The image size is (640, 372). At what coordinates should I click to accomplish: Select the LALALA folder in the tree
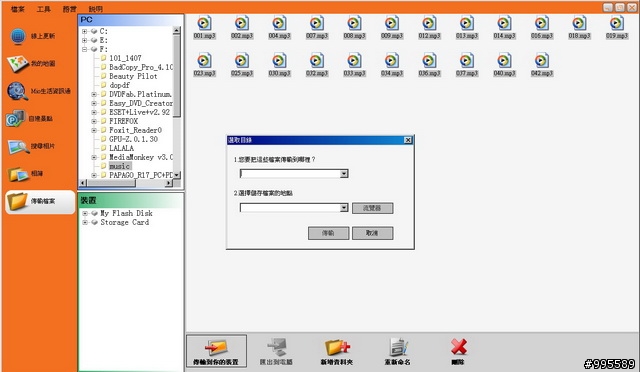[121, 148]
